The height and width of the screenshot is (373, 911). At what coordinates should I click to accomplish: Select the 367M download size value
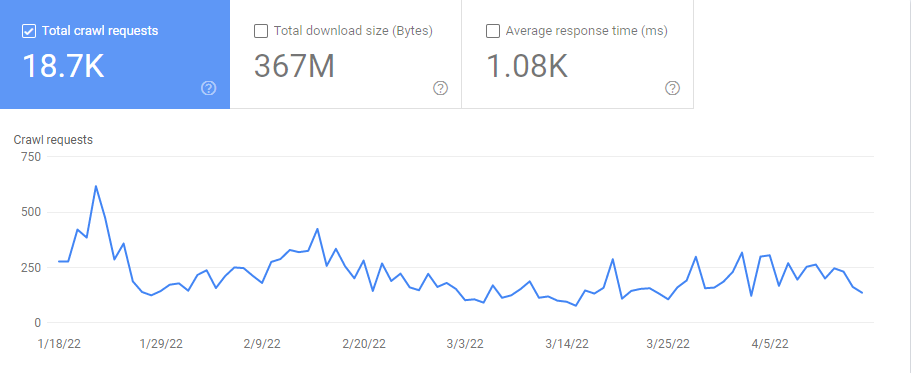coord(295,66)
